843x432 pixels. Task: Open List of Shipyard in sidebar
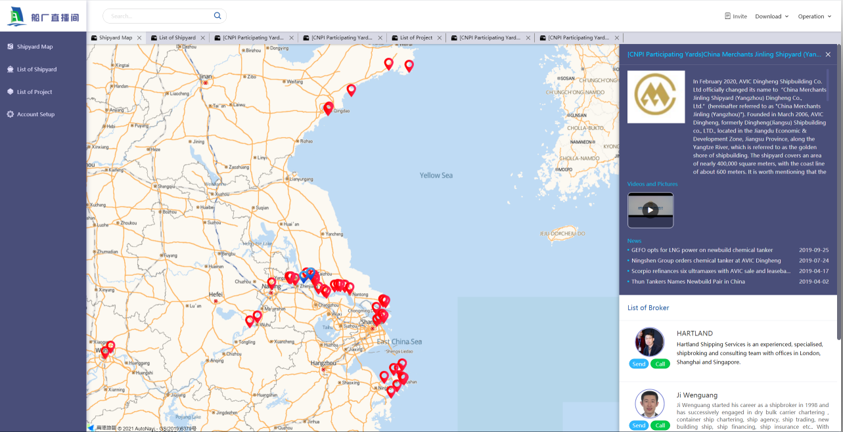point(36,70)
